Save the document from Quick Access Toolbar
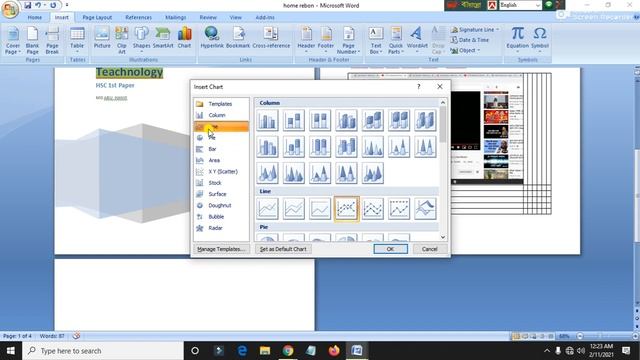640x360 pixels. coord(27,5)
